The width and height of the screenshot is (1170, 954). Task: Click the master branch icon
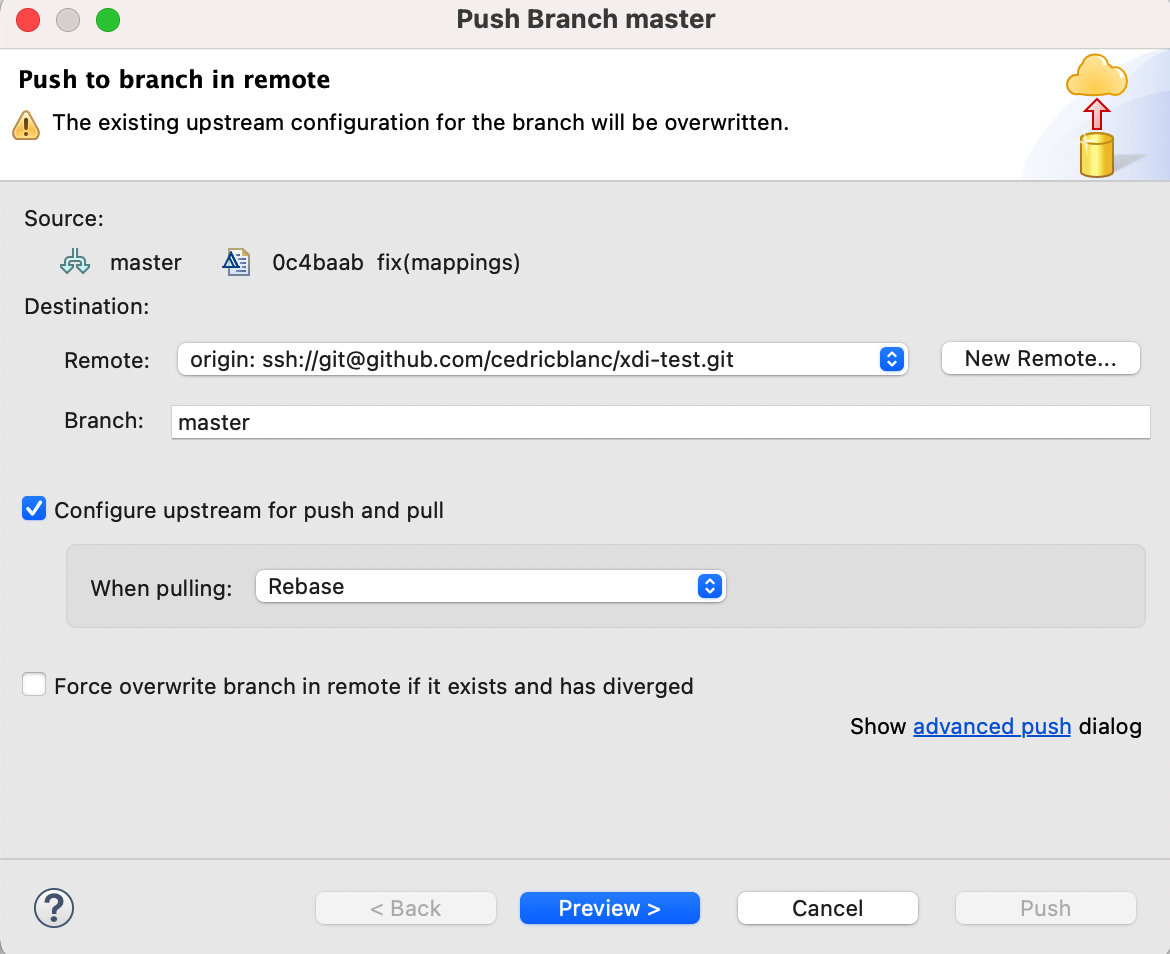[x=74, y=262]
